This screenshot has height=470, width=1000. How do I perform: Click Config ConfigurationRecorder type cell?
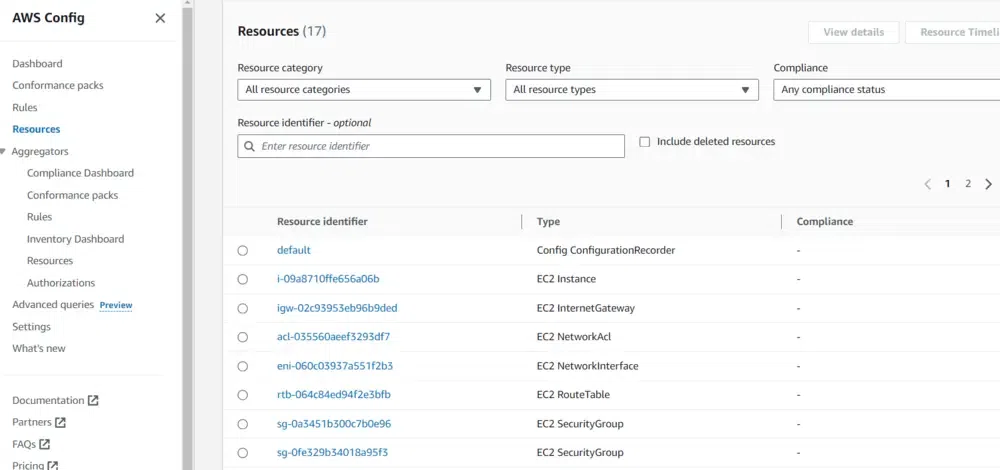606,250
